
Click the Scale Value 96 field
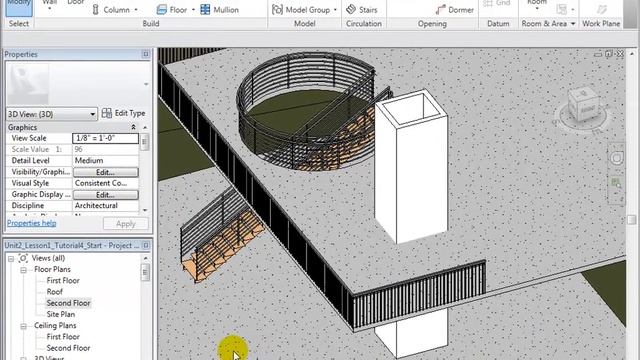click(x=105, y=149)
